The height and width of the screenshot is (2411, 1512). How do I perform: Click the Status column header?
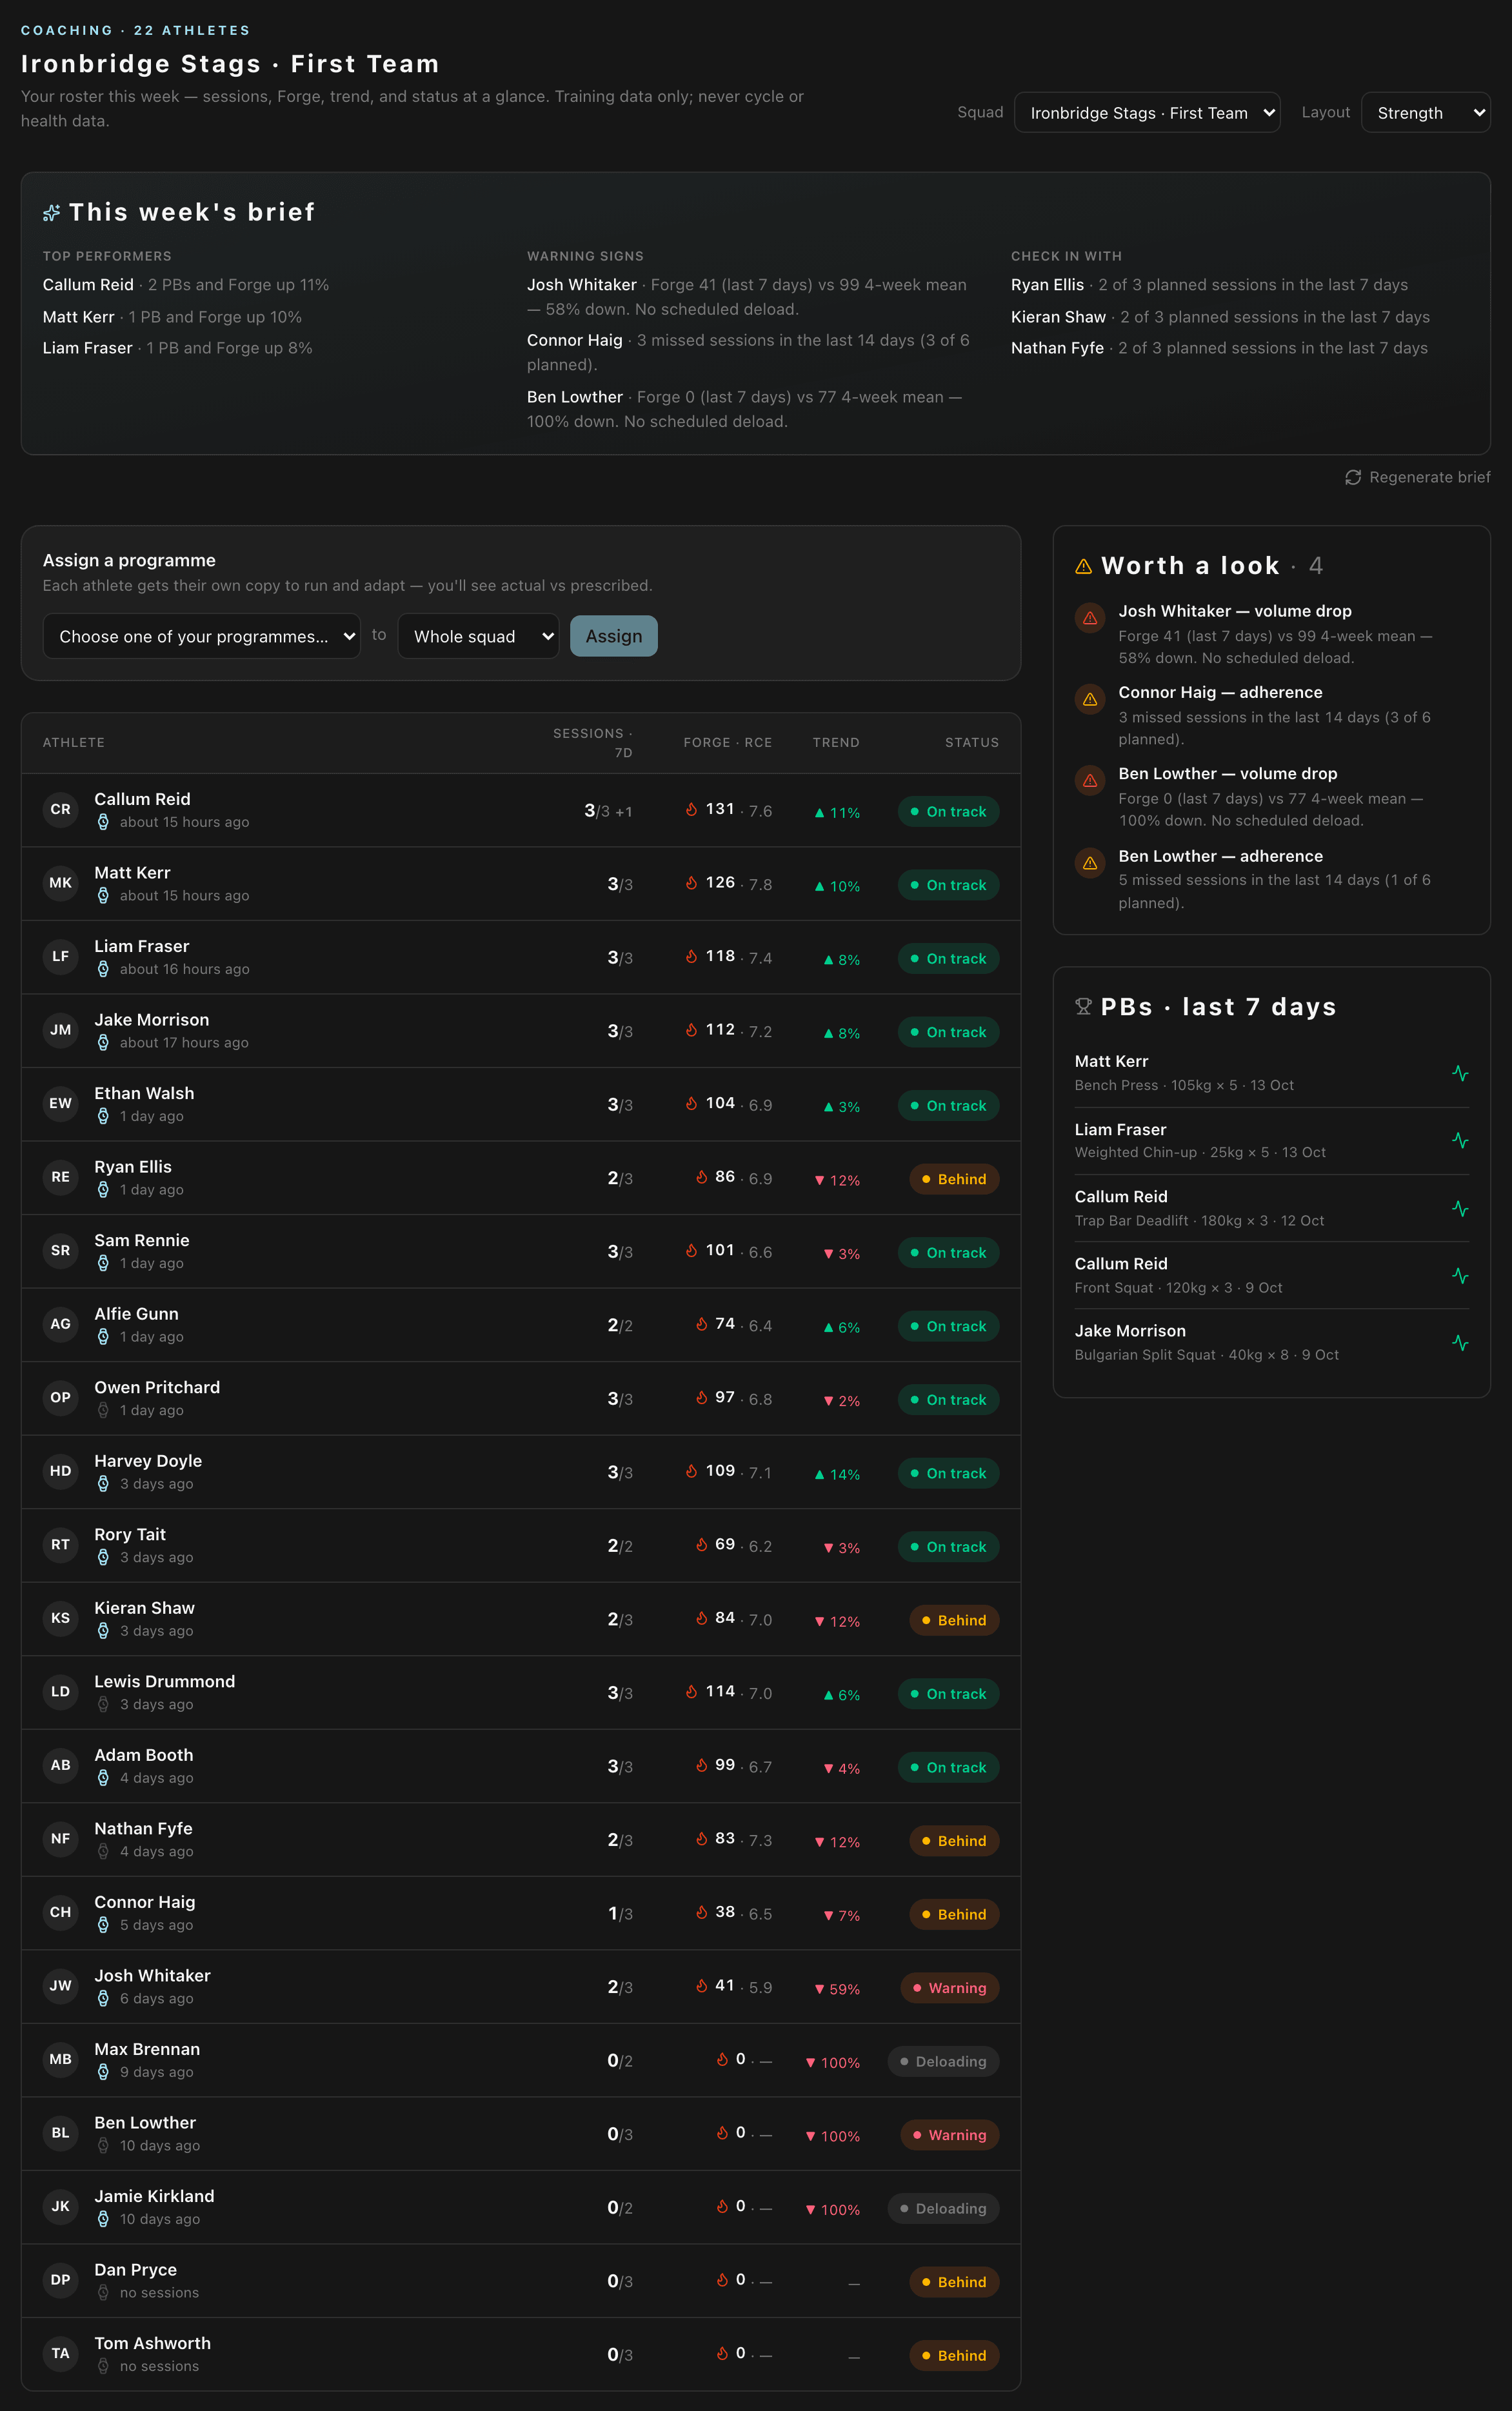pos(972,743)
